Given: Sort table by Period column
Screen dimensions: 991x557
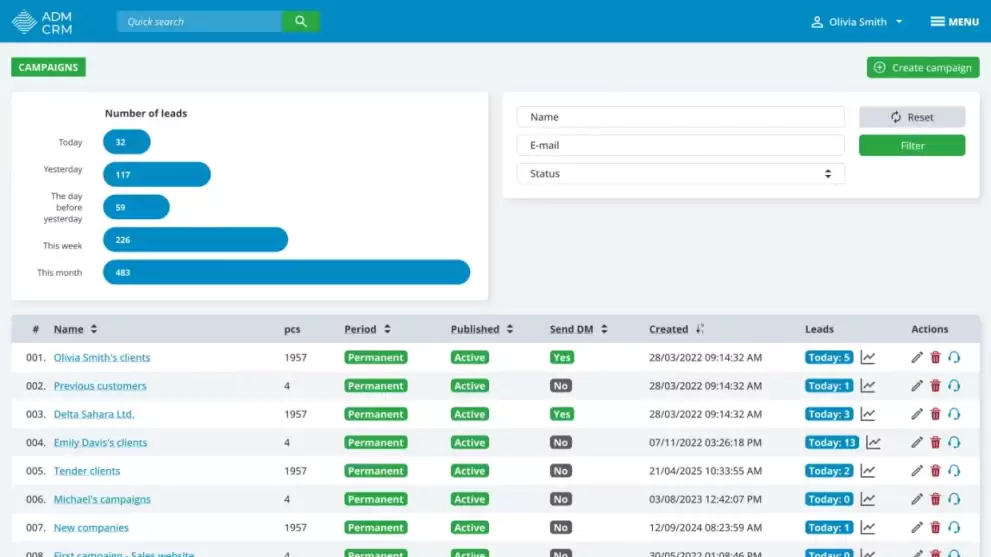Looking at the screenshot, I should tap(367, 329).
